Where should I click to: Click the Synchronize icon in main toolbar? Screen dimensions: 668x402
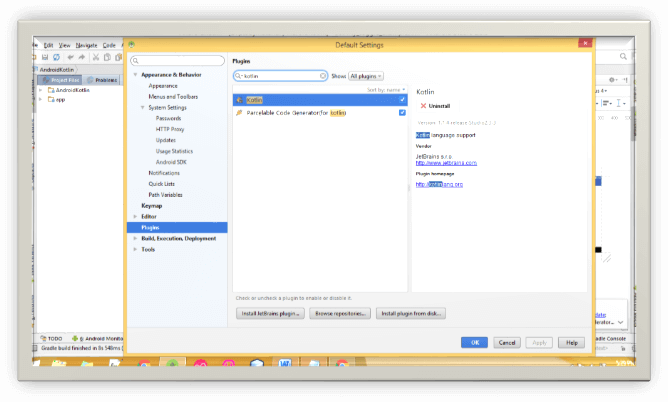click(56, 57)
